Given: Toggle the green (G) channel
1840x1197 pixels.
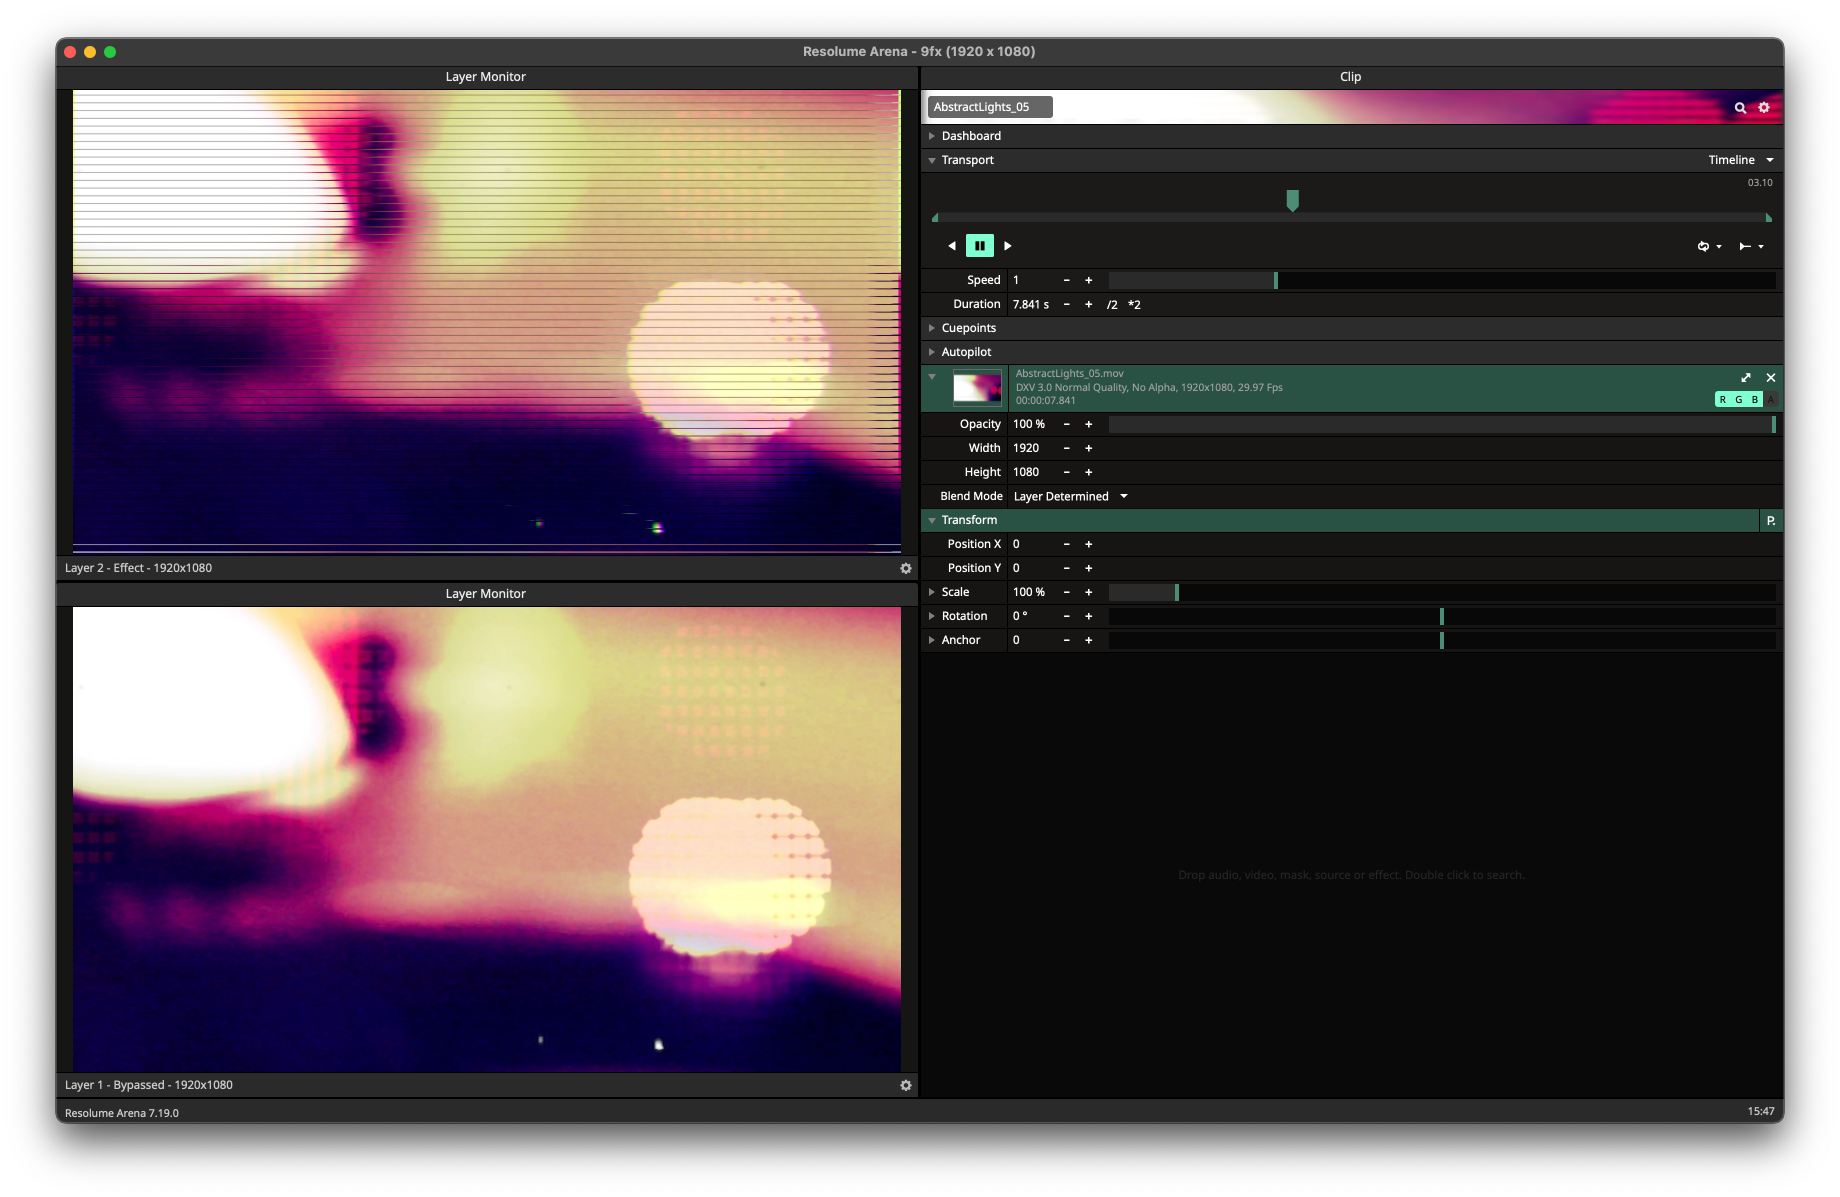Looking at the screenshot, I should tap(1739, 400).
